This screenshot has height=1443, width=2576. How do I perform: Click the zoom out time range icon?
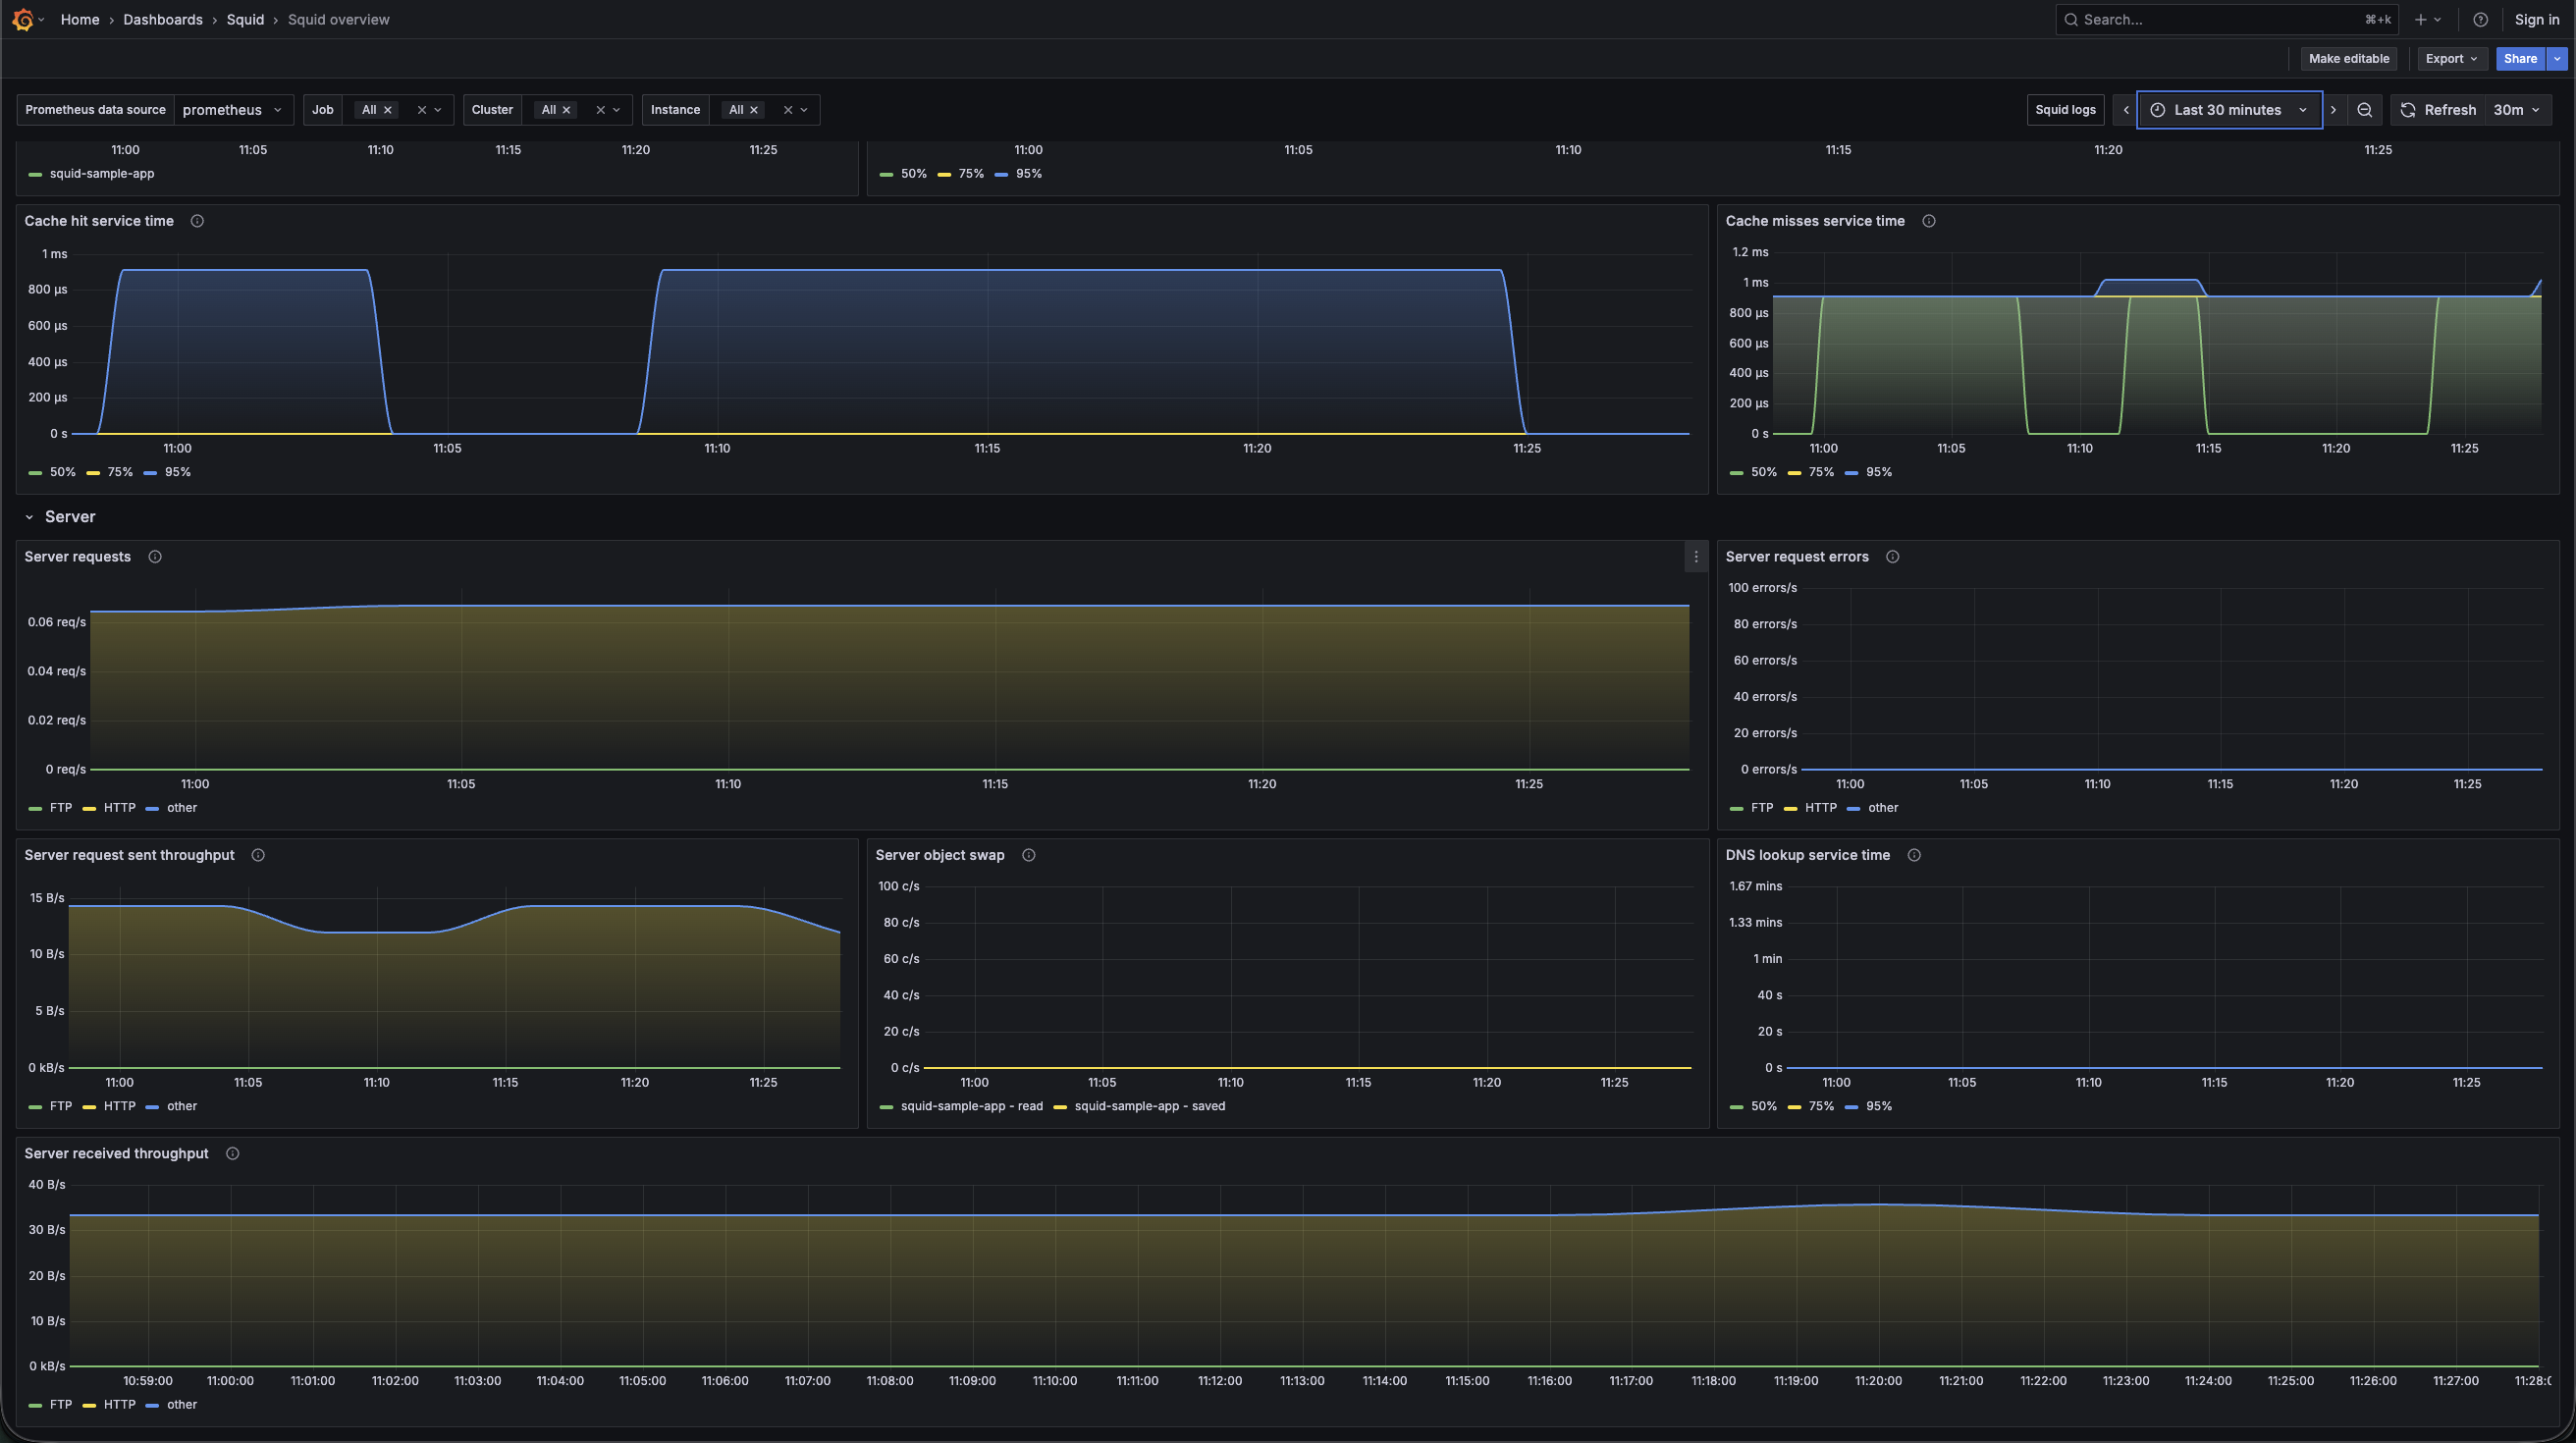tap(2364, 110)
